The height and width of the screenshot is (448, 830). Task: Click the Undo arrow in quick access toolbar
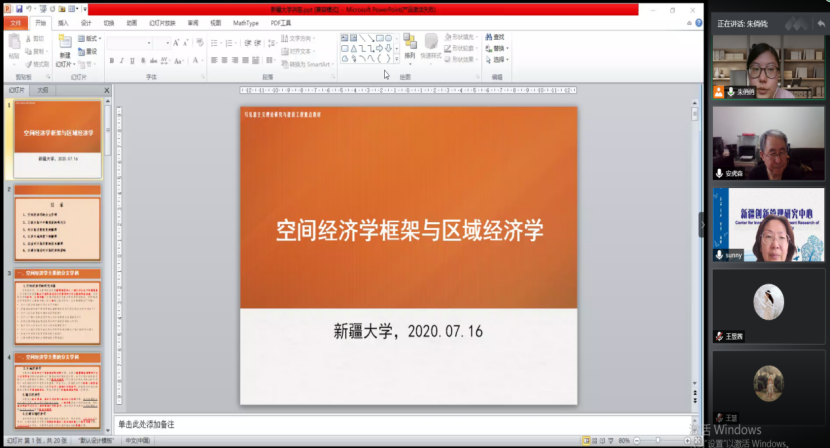(x=30, y=9)
